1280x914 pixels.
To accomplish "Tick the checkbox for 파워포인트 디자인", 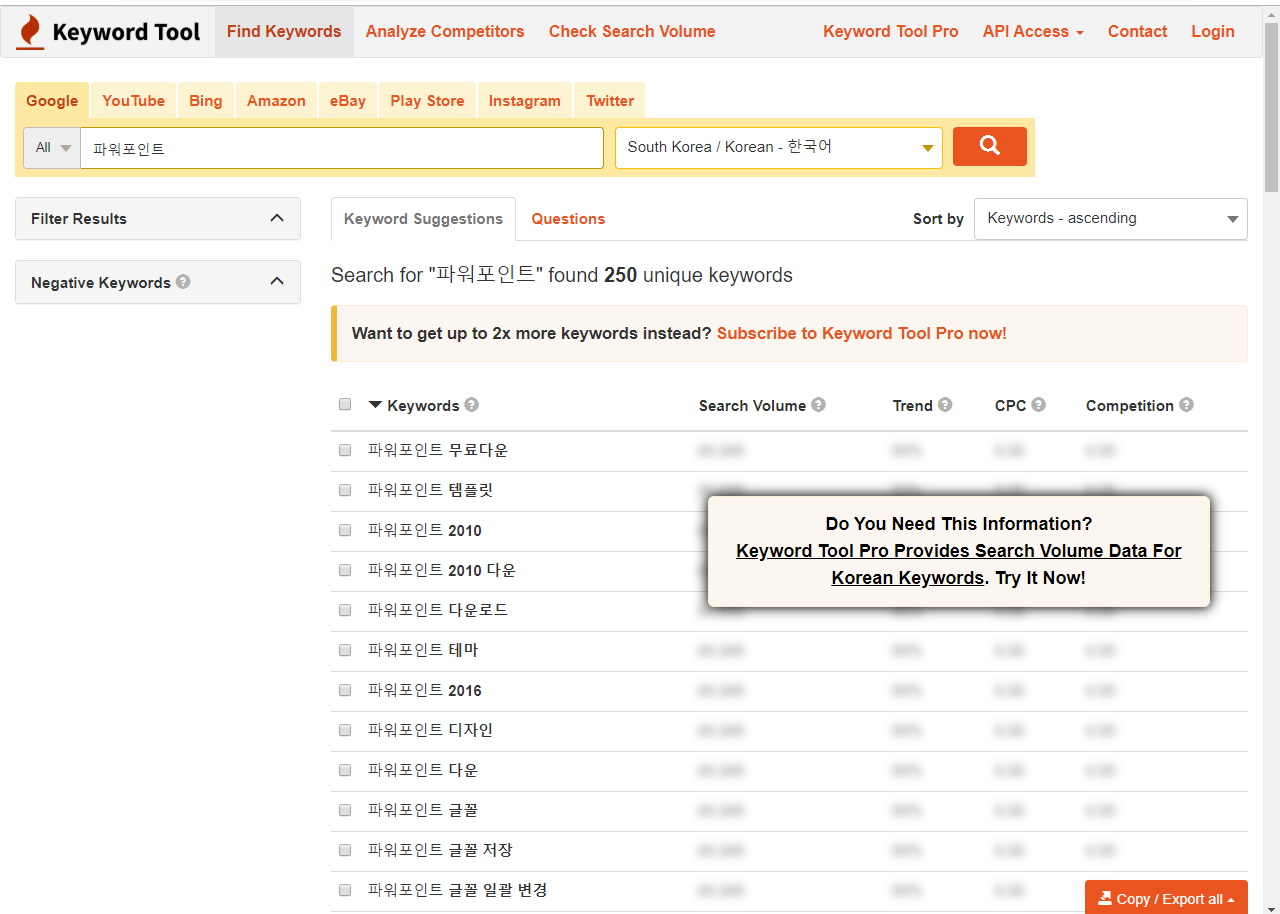I will click(345, 730).
